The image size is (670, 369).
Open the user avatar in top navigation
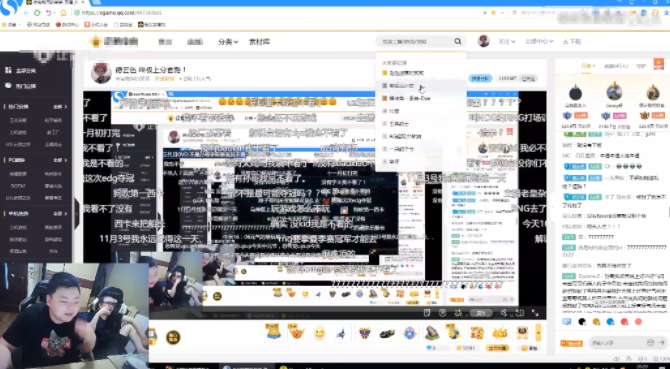[483, 41]
